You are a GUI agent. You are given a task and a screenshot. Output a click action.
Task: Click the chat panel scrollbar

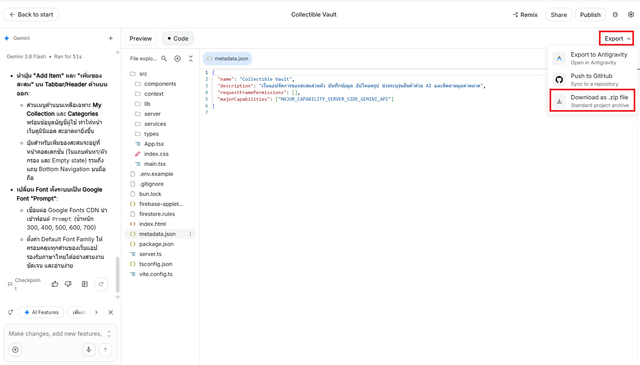118,274
